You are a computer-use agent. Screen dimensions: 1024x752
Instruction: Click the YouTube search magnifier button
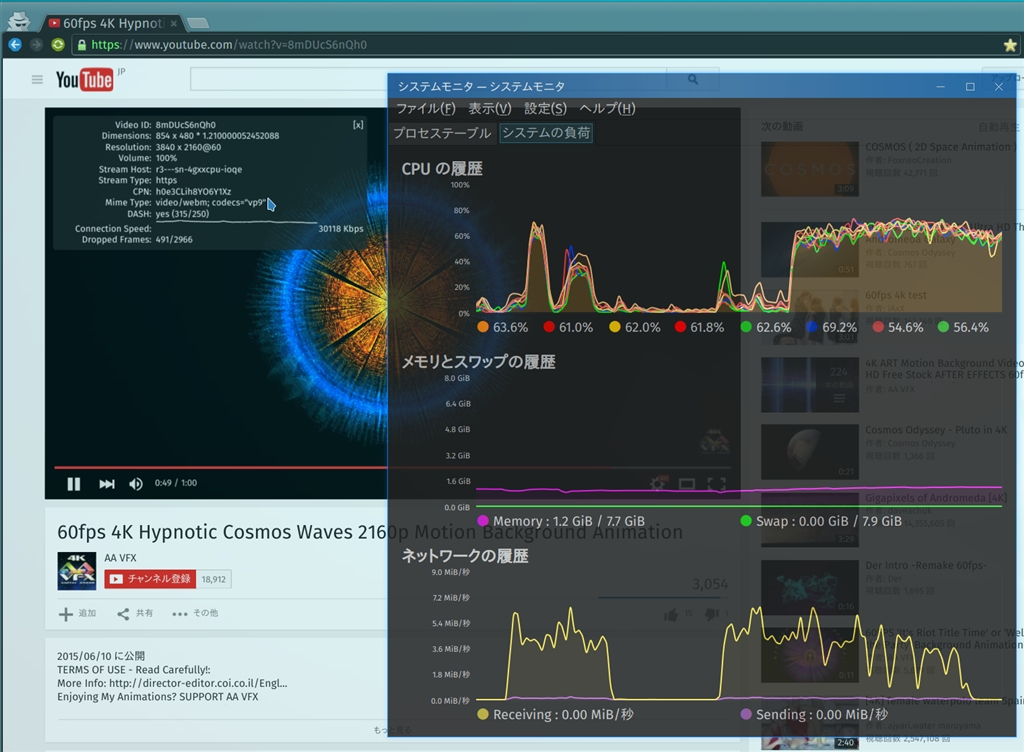(x=692, y=80)
